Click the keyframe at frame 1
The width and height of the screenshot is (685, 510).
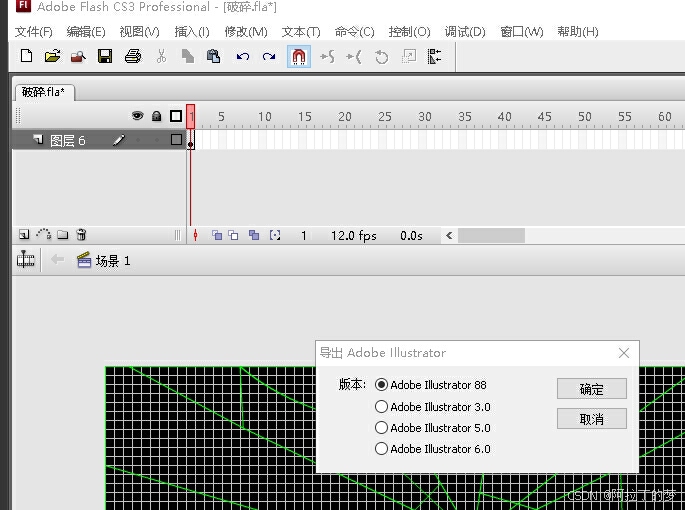click(191, 141)
